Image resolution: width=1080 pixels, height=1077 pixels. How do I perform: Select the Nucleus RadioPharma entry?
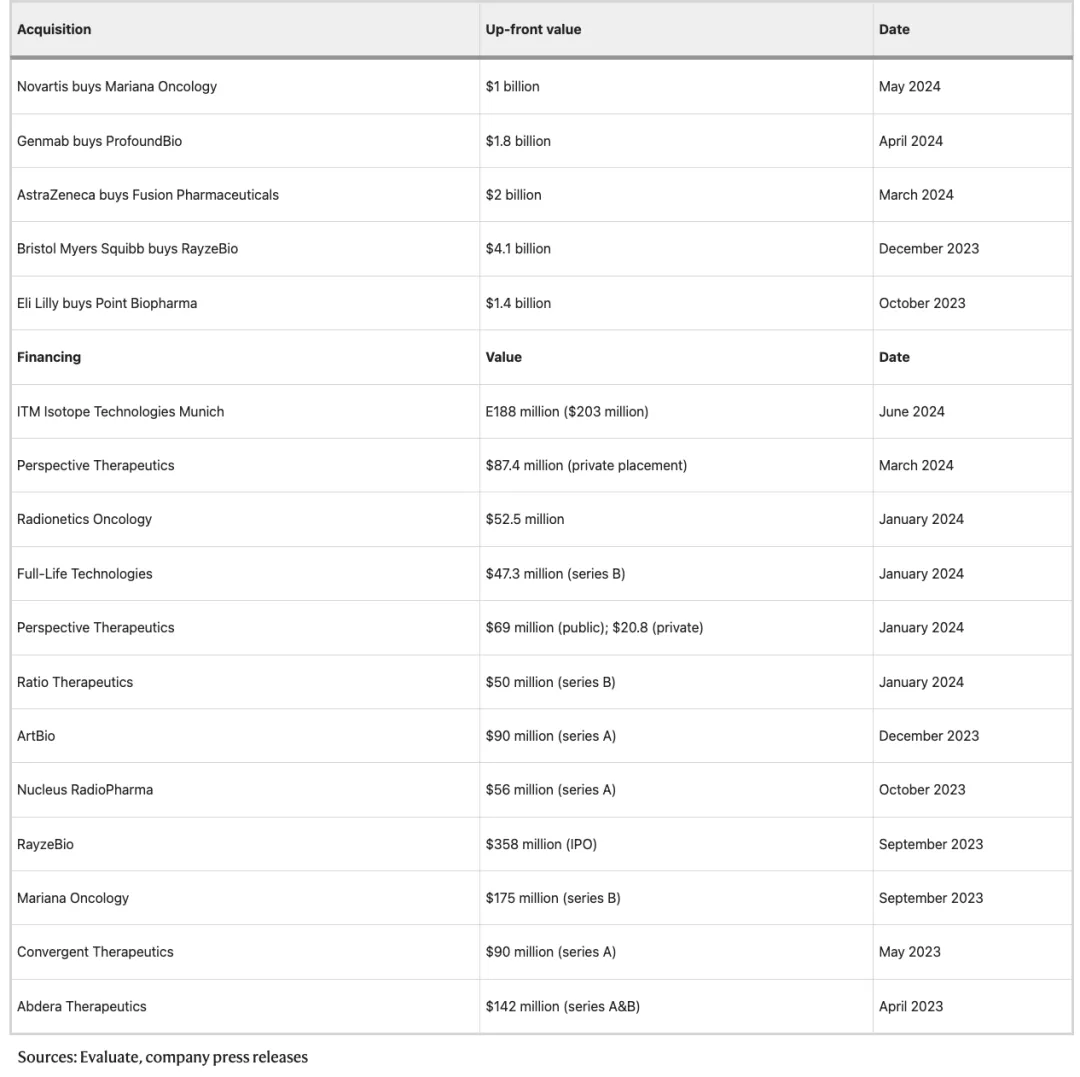[85, 790]
